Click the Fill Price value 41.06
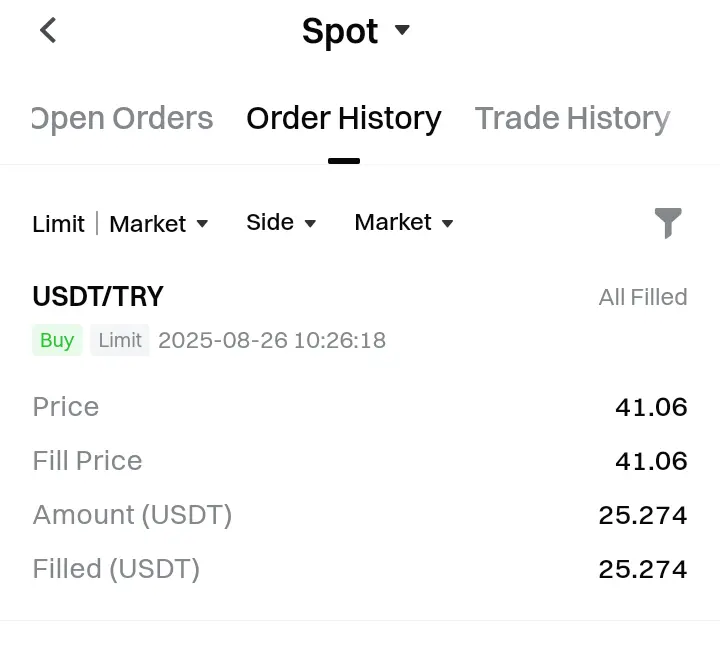The image size is (720, 653). 651,461
